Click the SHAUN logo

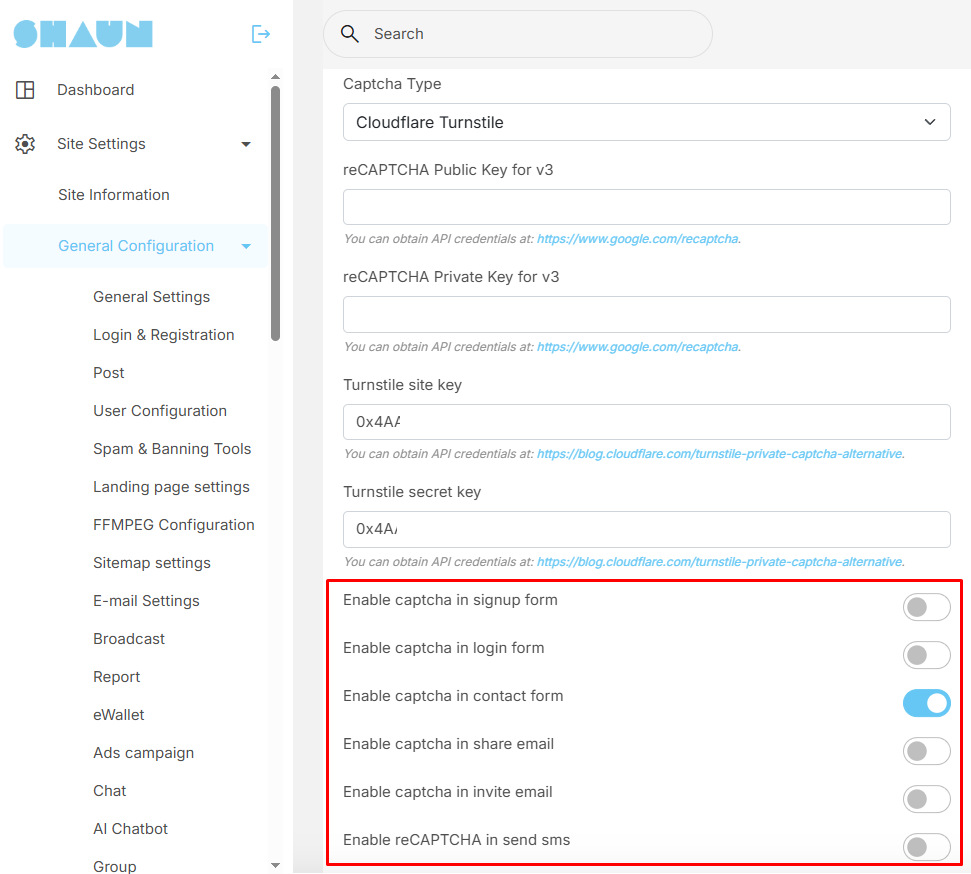[x=83, y=34]
